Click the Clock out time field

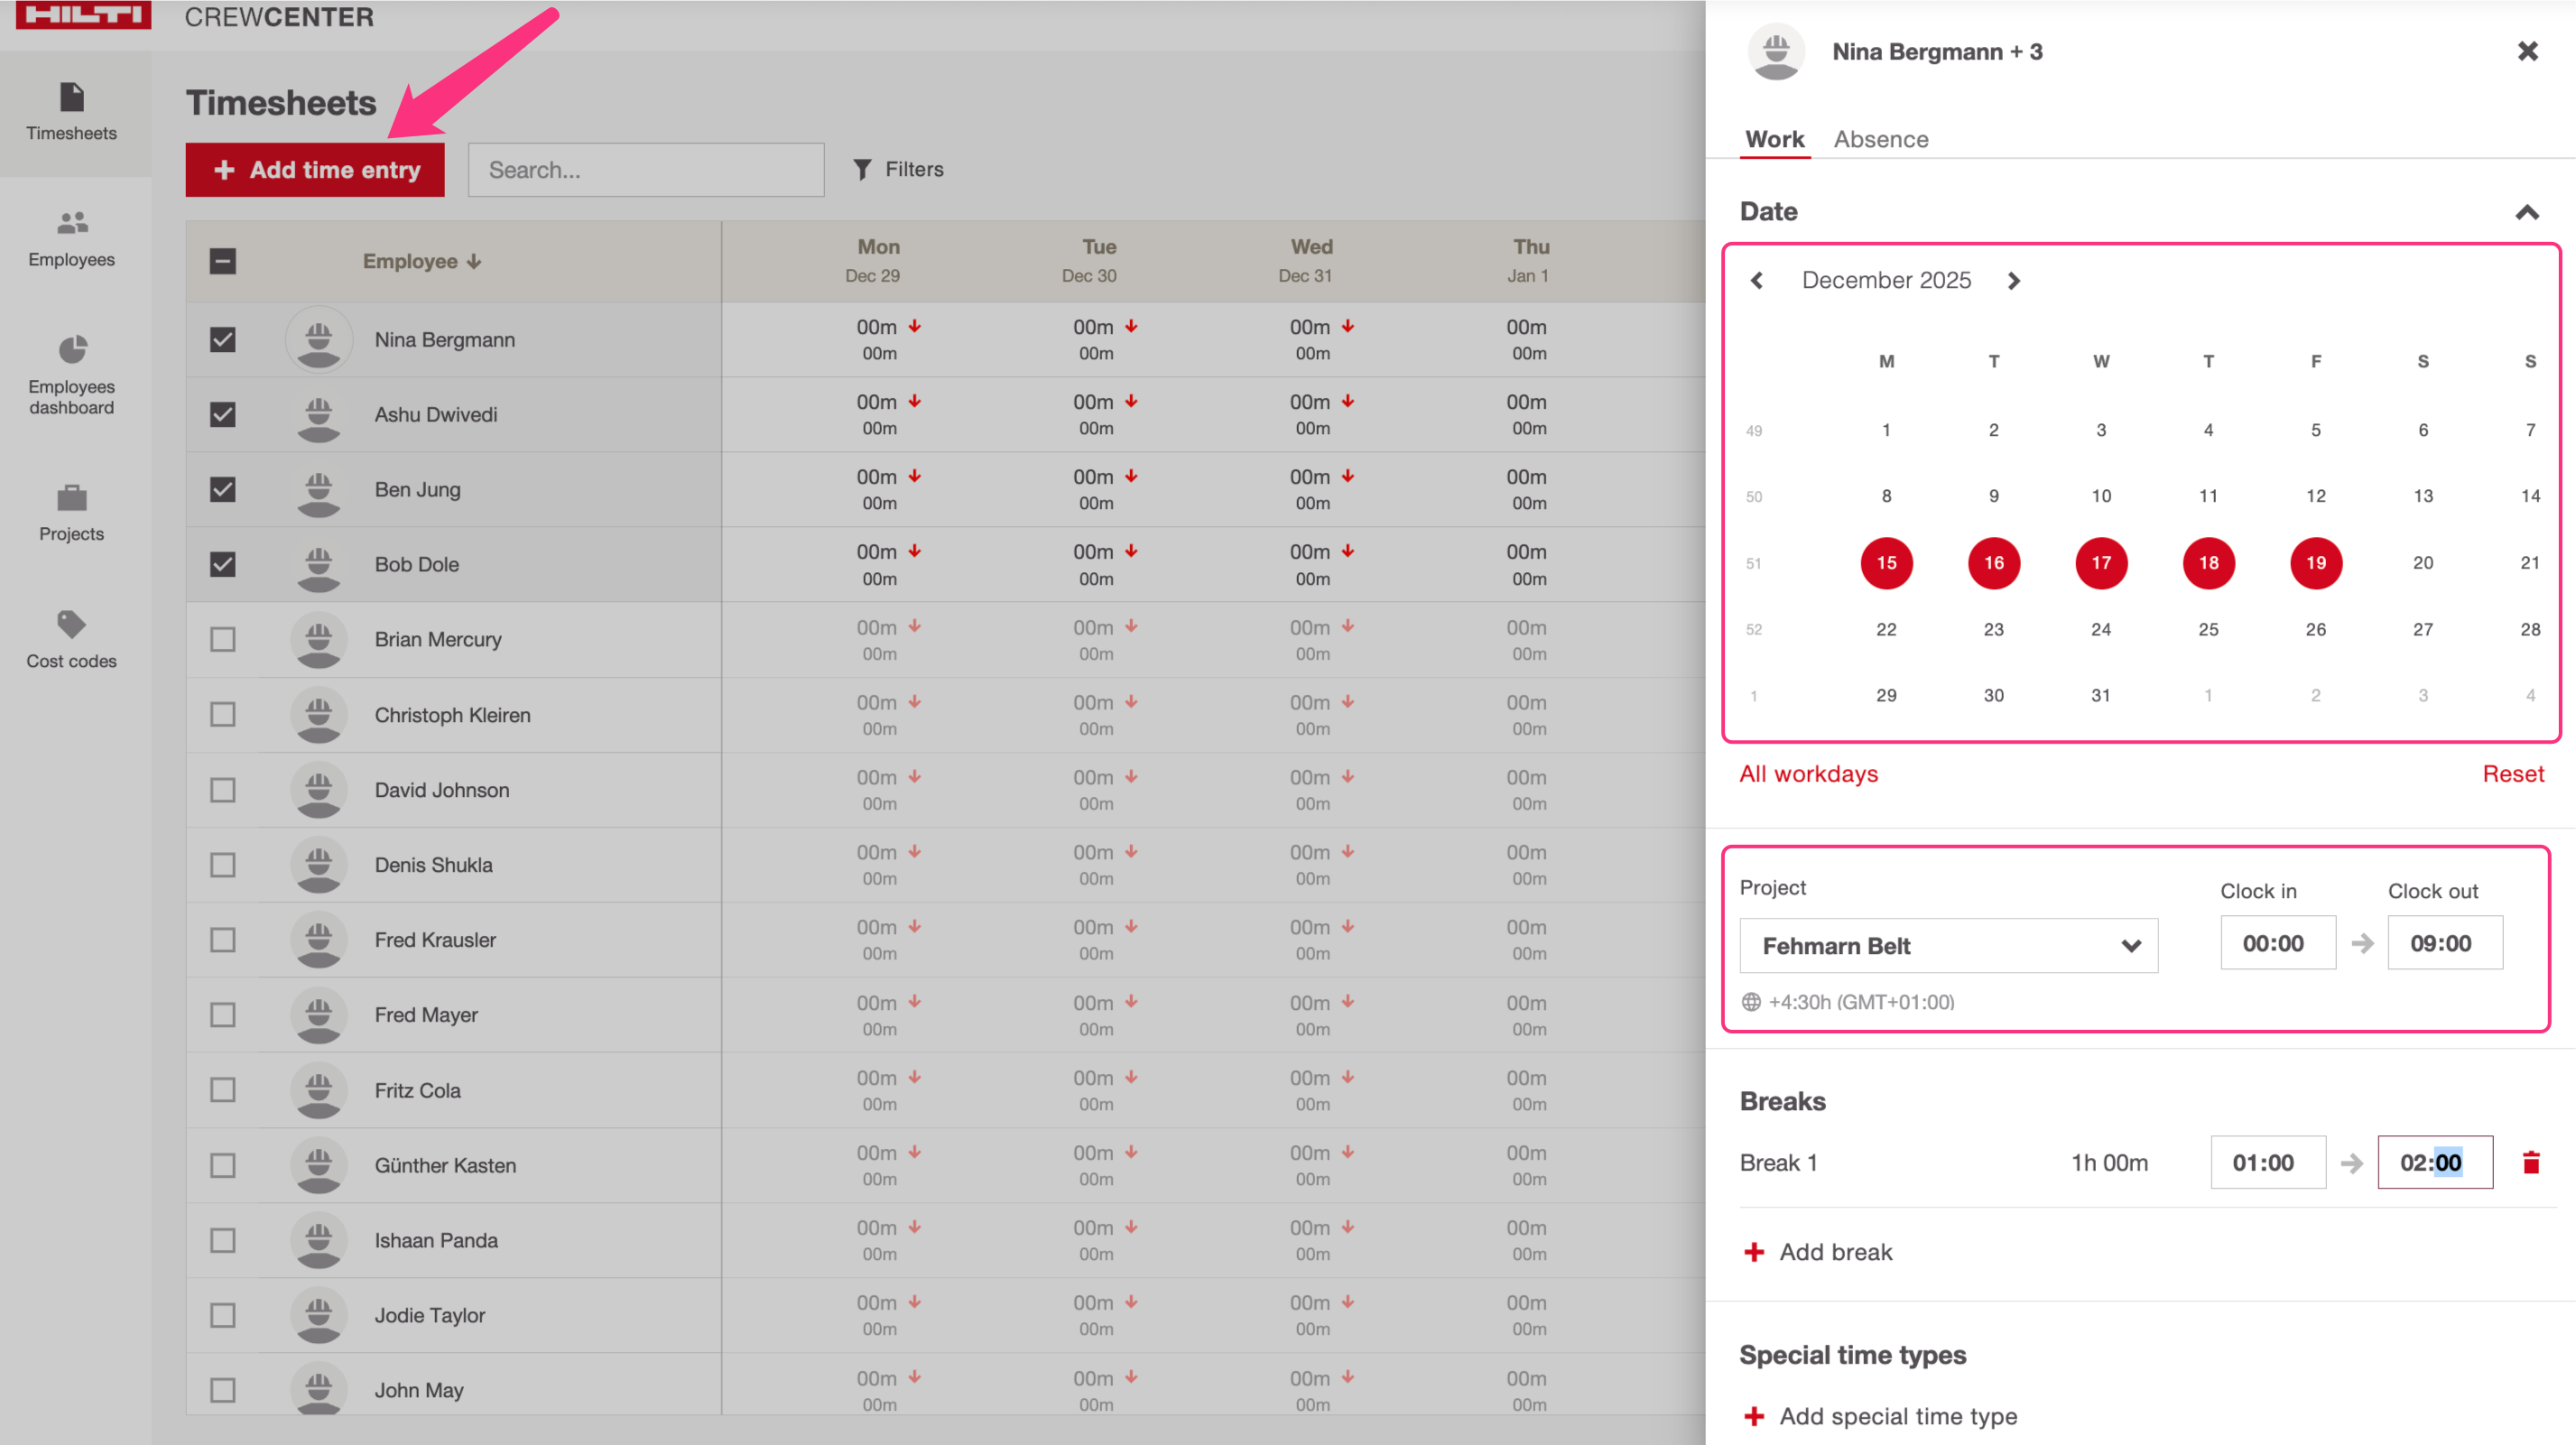[2444, 943]
